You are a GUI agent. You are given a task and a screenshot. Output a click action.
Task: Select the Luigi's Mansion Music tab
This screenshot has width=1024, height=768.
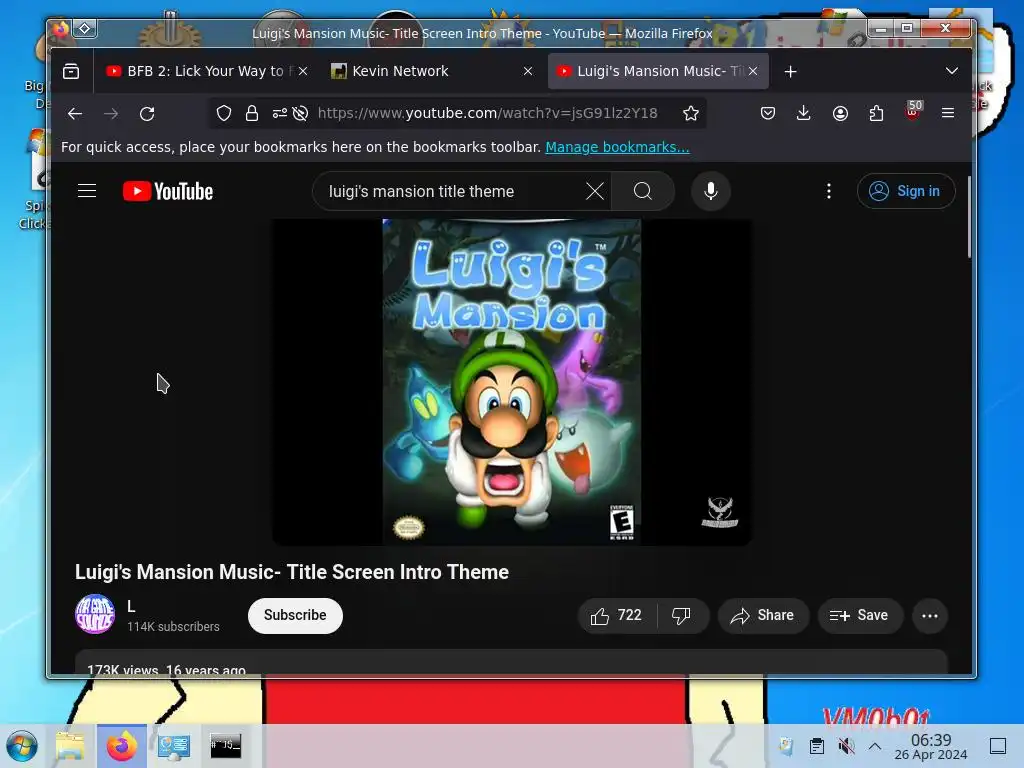pos(658,71)
